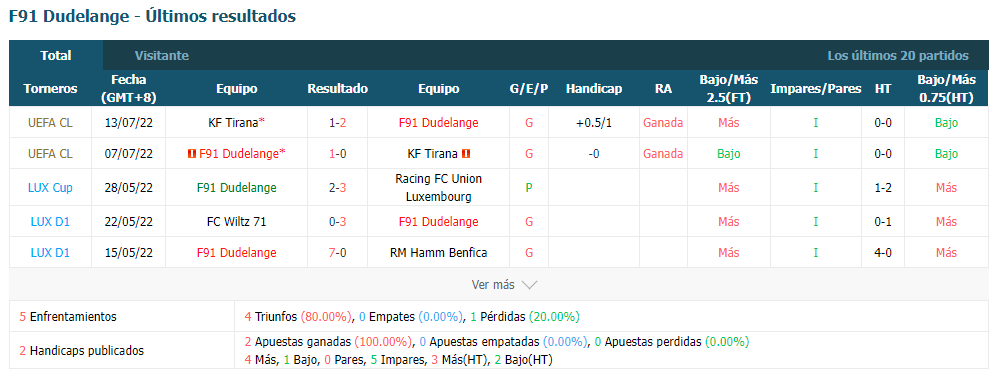The image size is (998, 377).
Task: Click FC Wiltz 71 team name
Action: coord(237,222)
